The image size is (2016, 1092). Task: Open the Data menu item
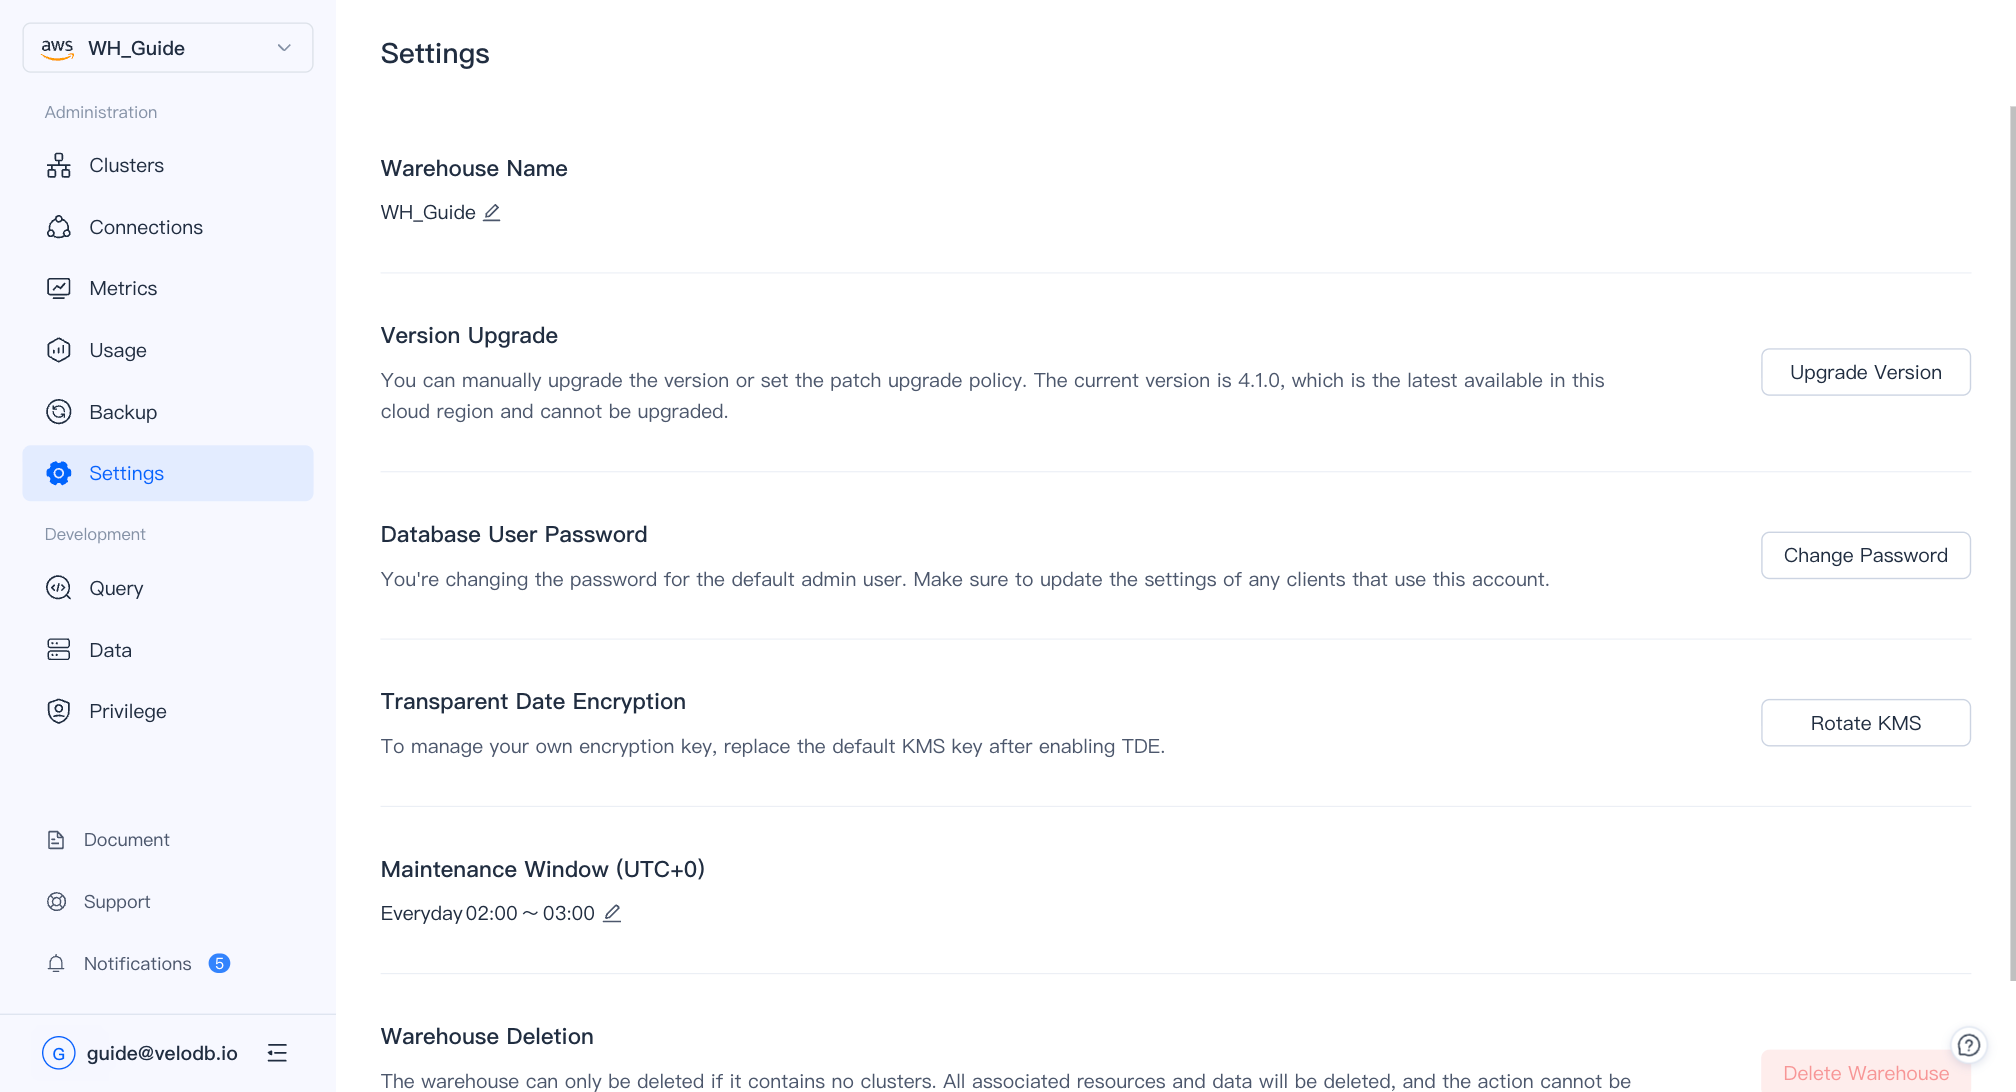coord(110,650)
